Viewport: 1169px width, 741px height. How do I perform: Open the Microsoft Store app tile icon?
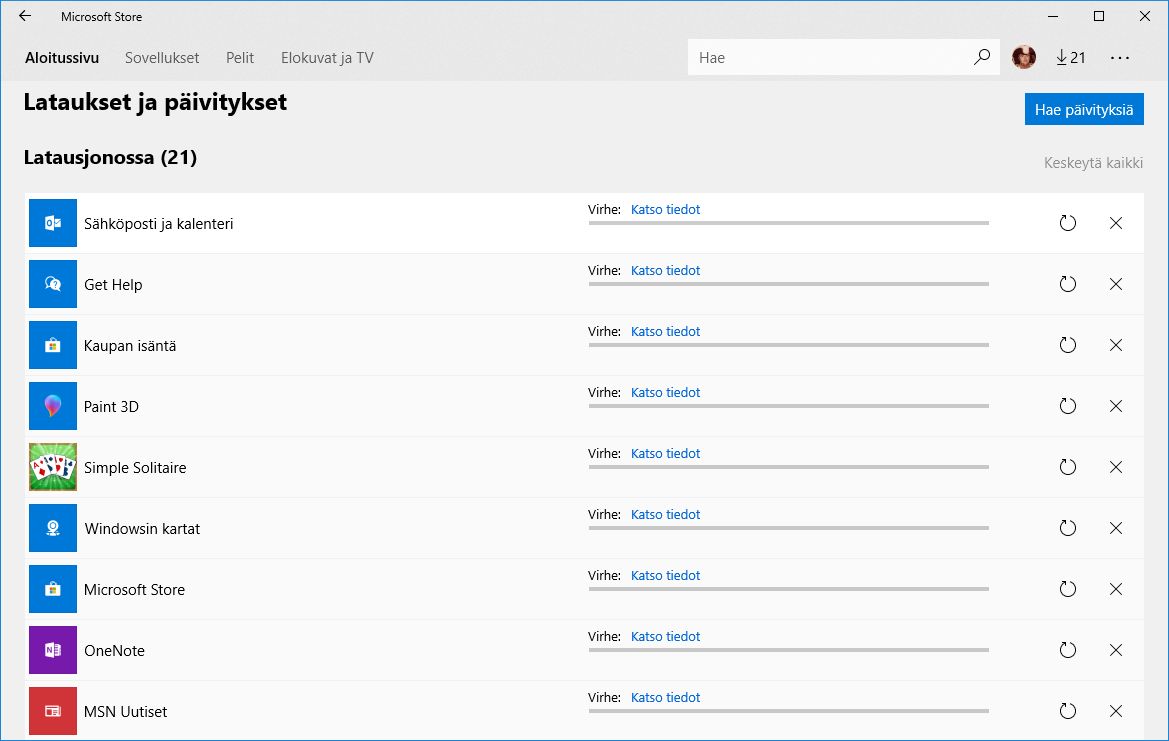[x=53, y=589]
